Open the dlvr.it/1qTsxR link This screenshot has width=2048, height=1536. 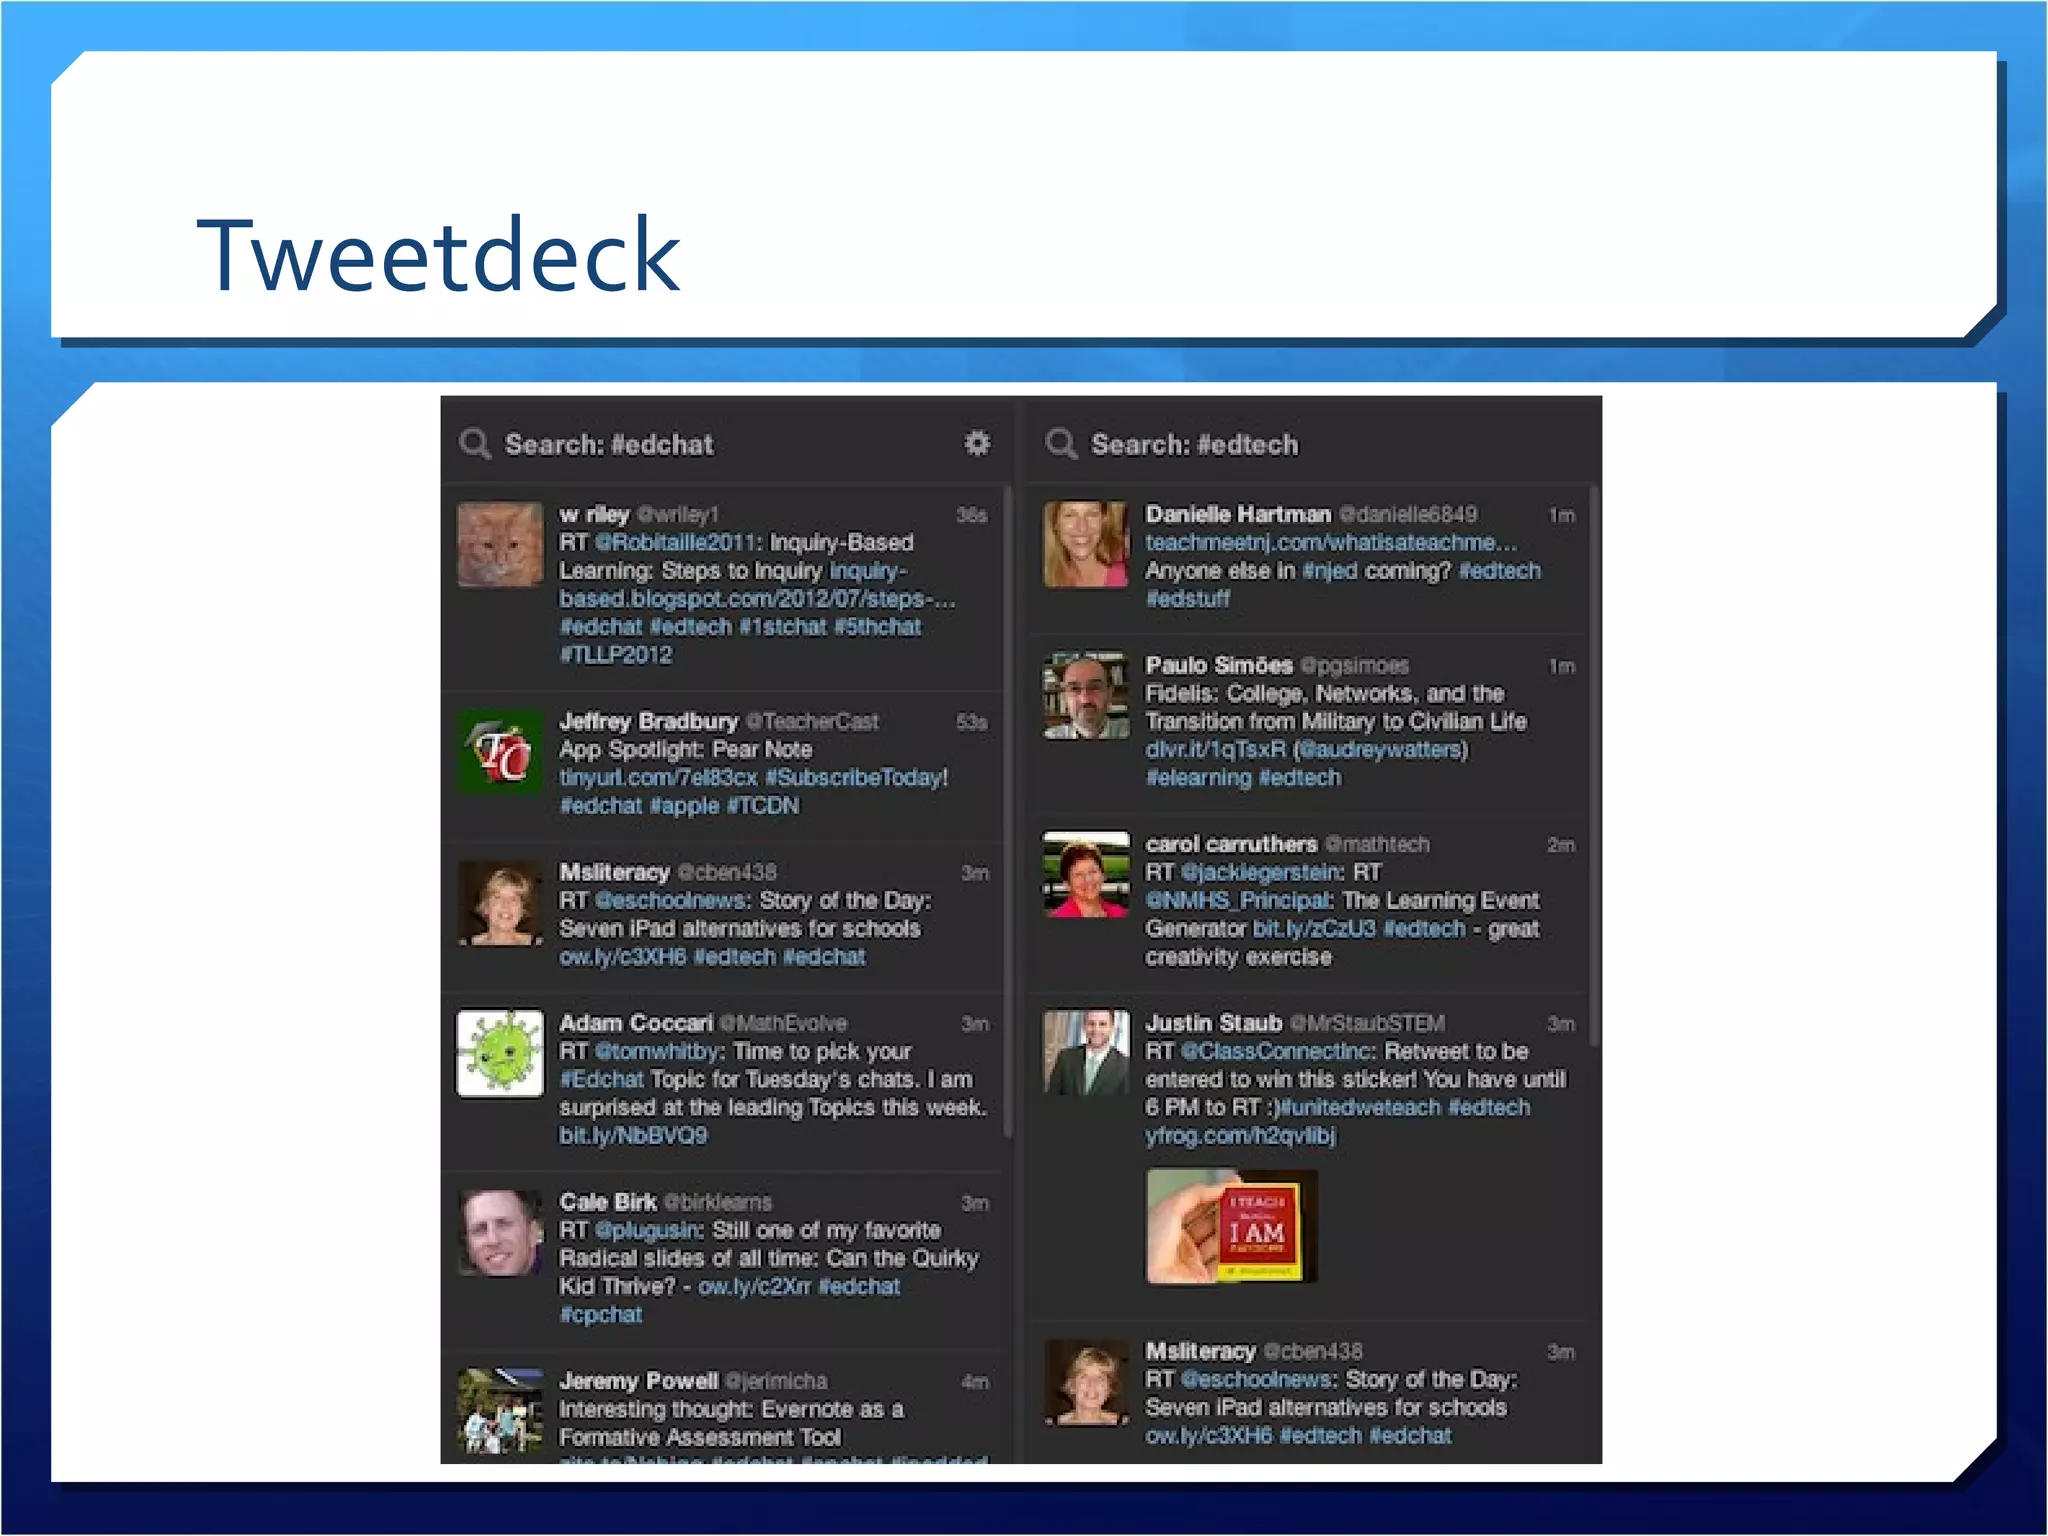[x=1216, y=749]
